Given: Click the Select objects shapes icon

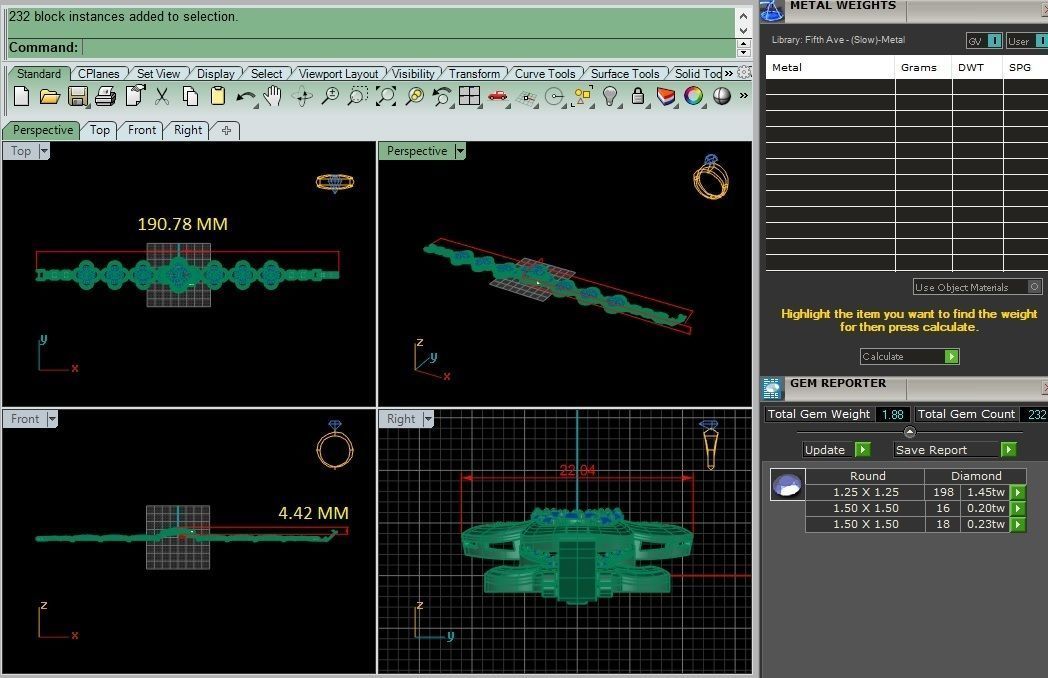Looking at the screenshot, I should click(583, 97).
